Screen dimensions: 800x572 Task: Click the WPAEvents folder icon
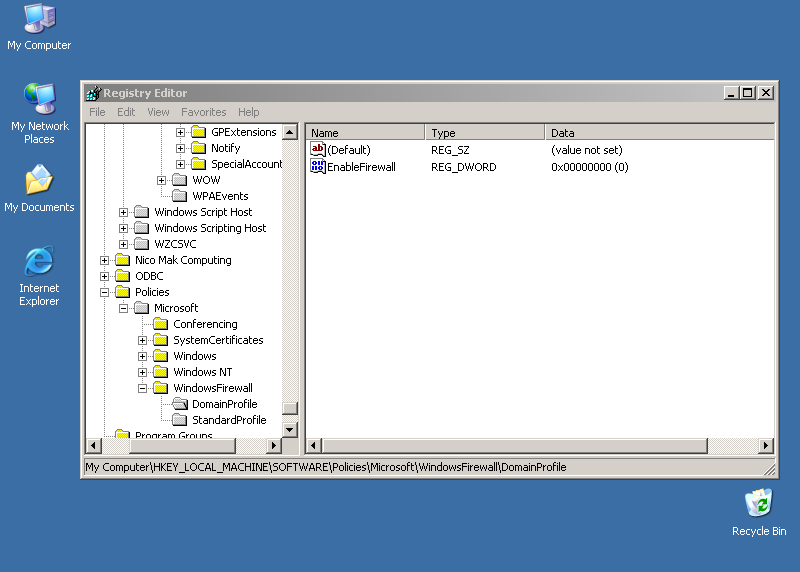point(179,196)
